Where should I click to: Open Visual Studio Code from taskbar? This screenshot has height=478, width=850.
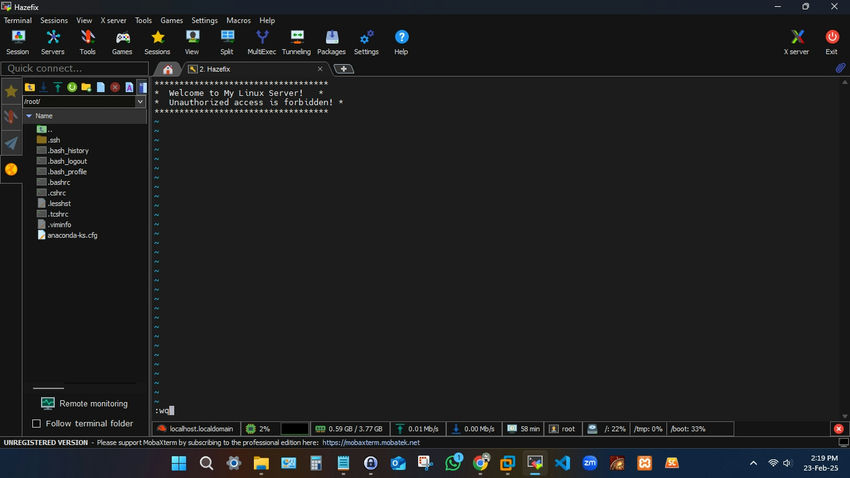(563, 463)
